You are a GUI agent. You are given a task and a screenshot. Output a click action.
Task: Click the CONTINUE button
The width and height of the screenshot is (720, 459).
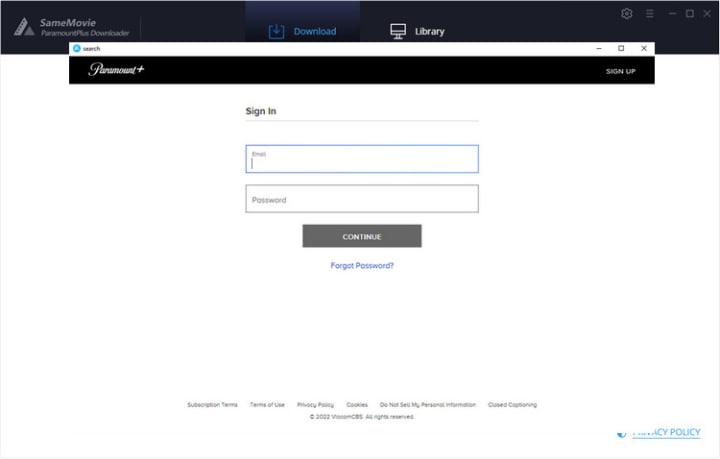pos(362,236)
